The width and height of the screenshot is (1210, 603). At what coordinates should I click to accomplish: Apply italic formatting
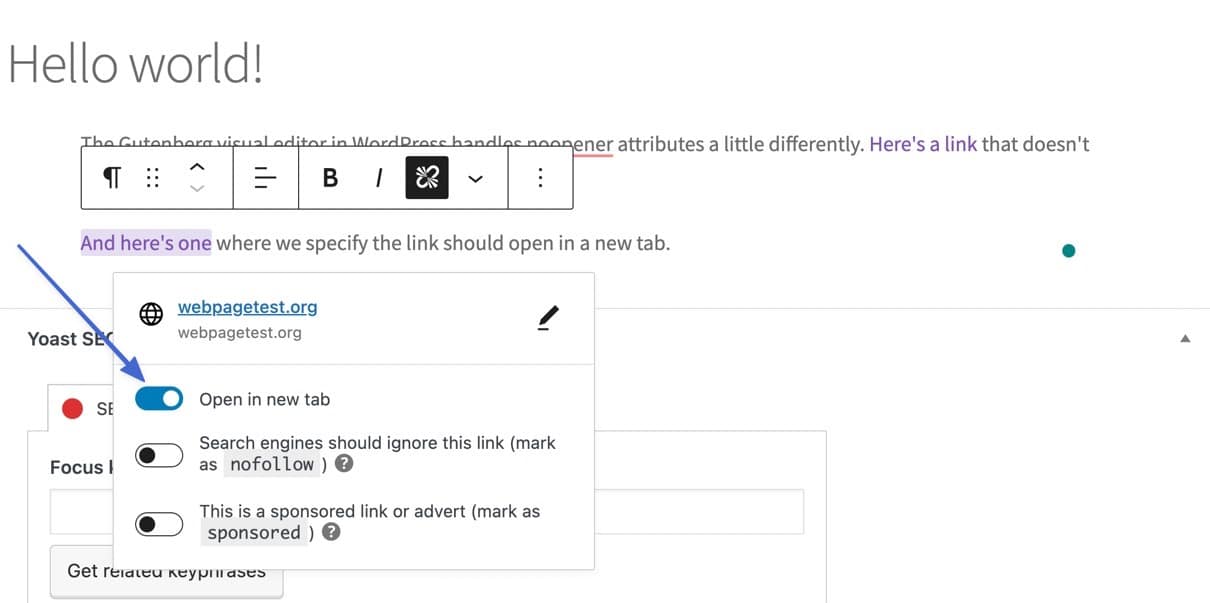pos(378,177)
